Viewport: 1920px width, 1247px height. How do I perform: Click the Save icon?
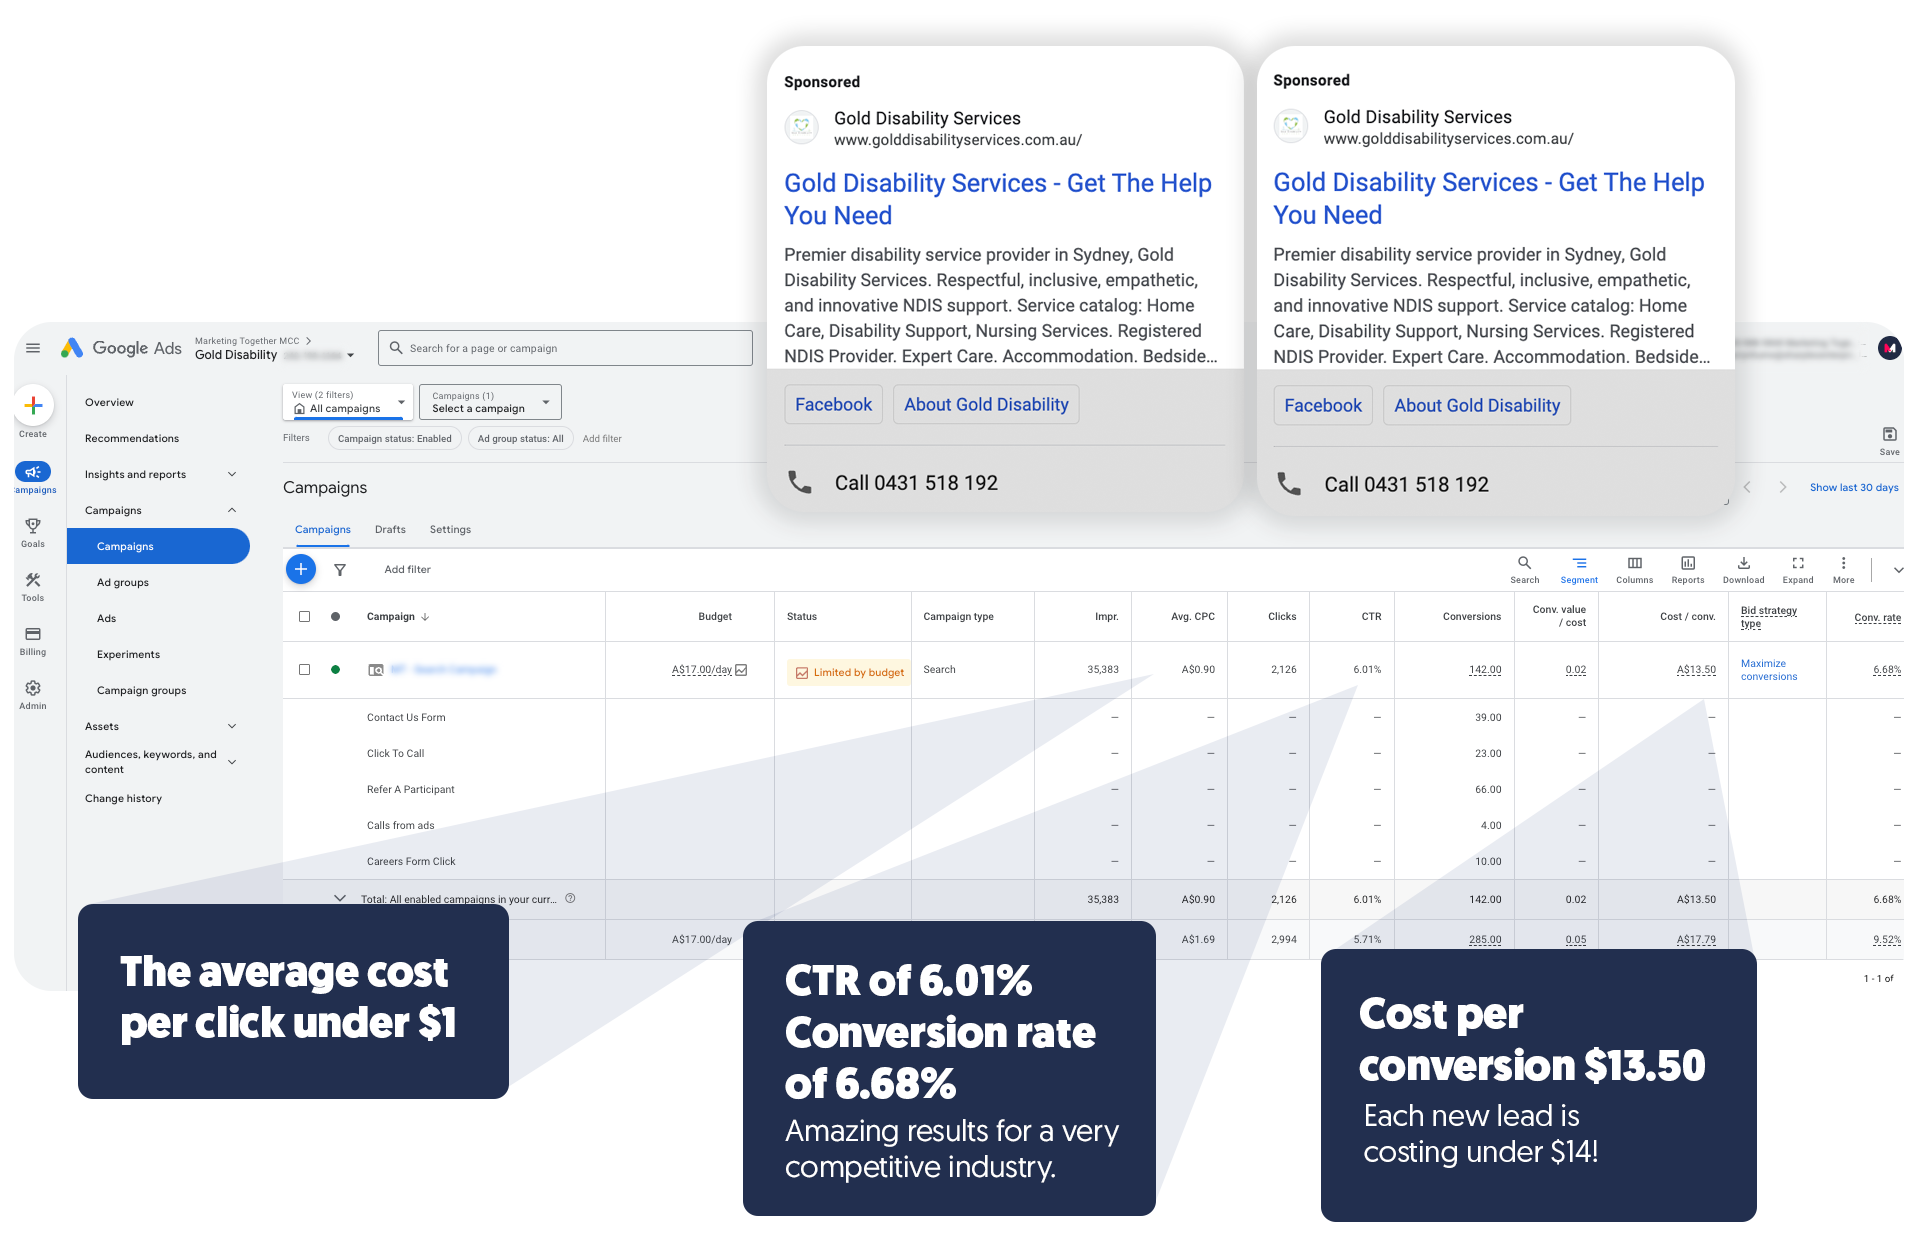tap(1889, 434)
